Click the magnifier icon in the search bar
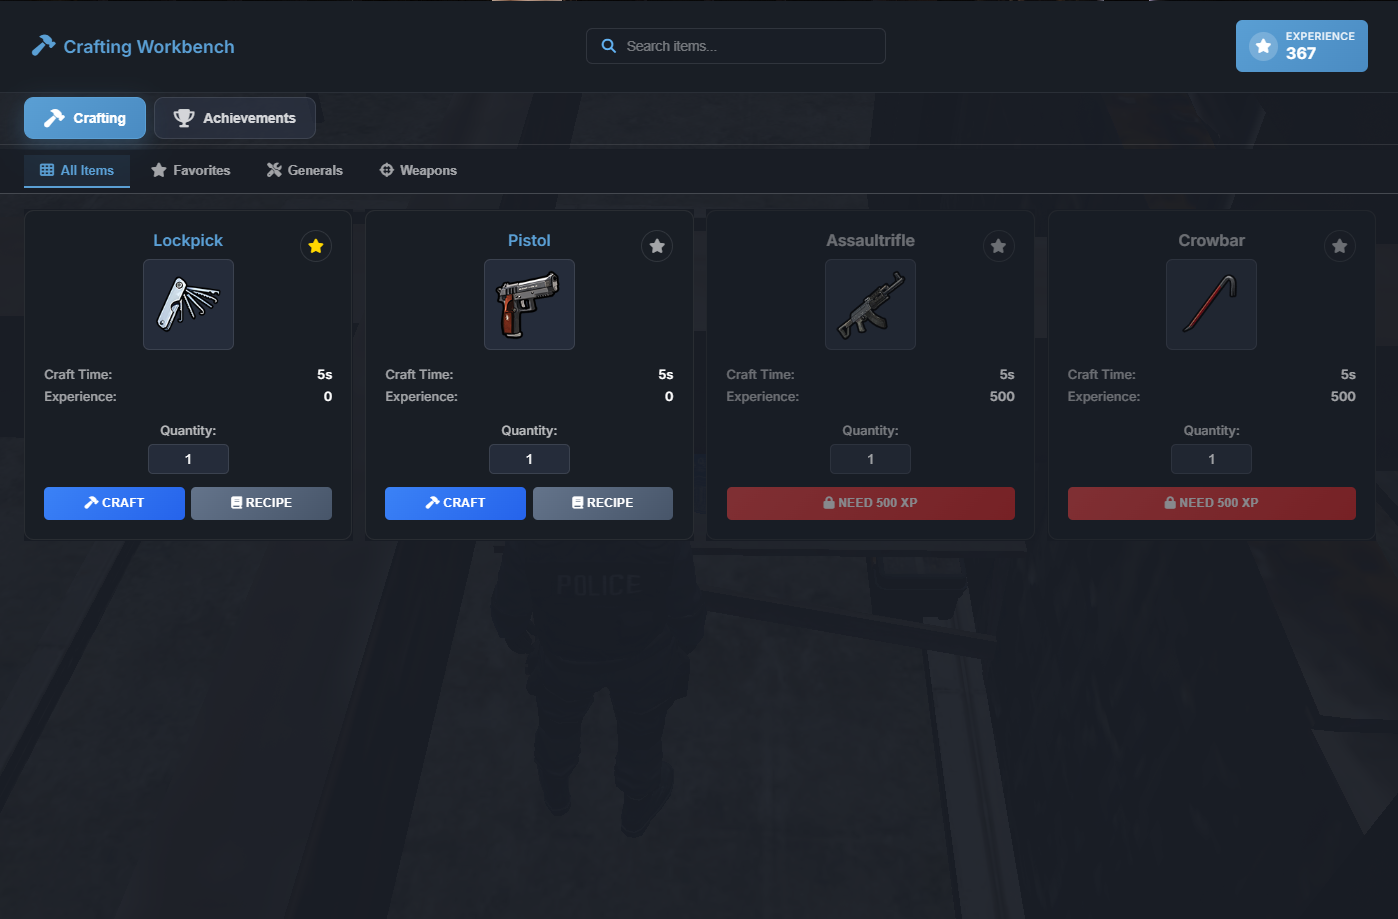Screen dimensions: 1398x919 click(609, 46)
